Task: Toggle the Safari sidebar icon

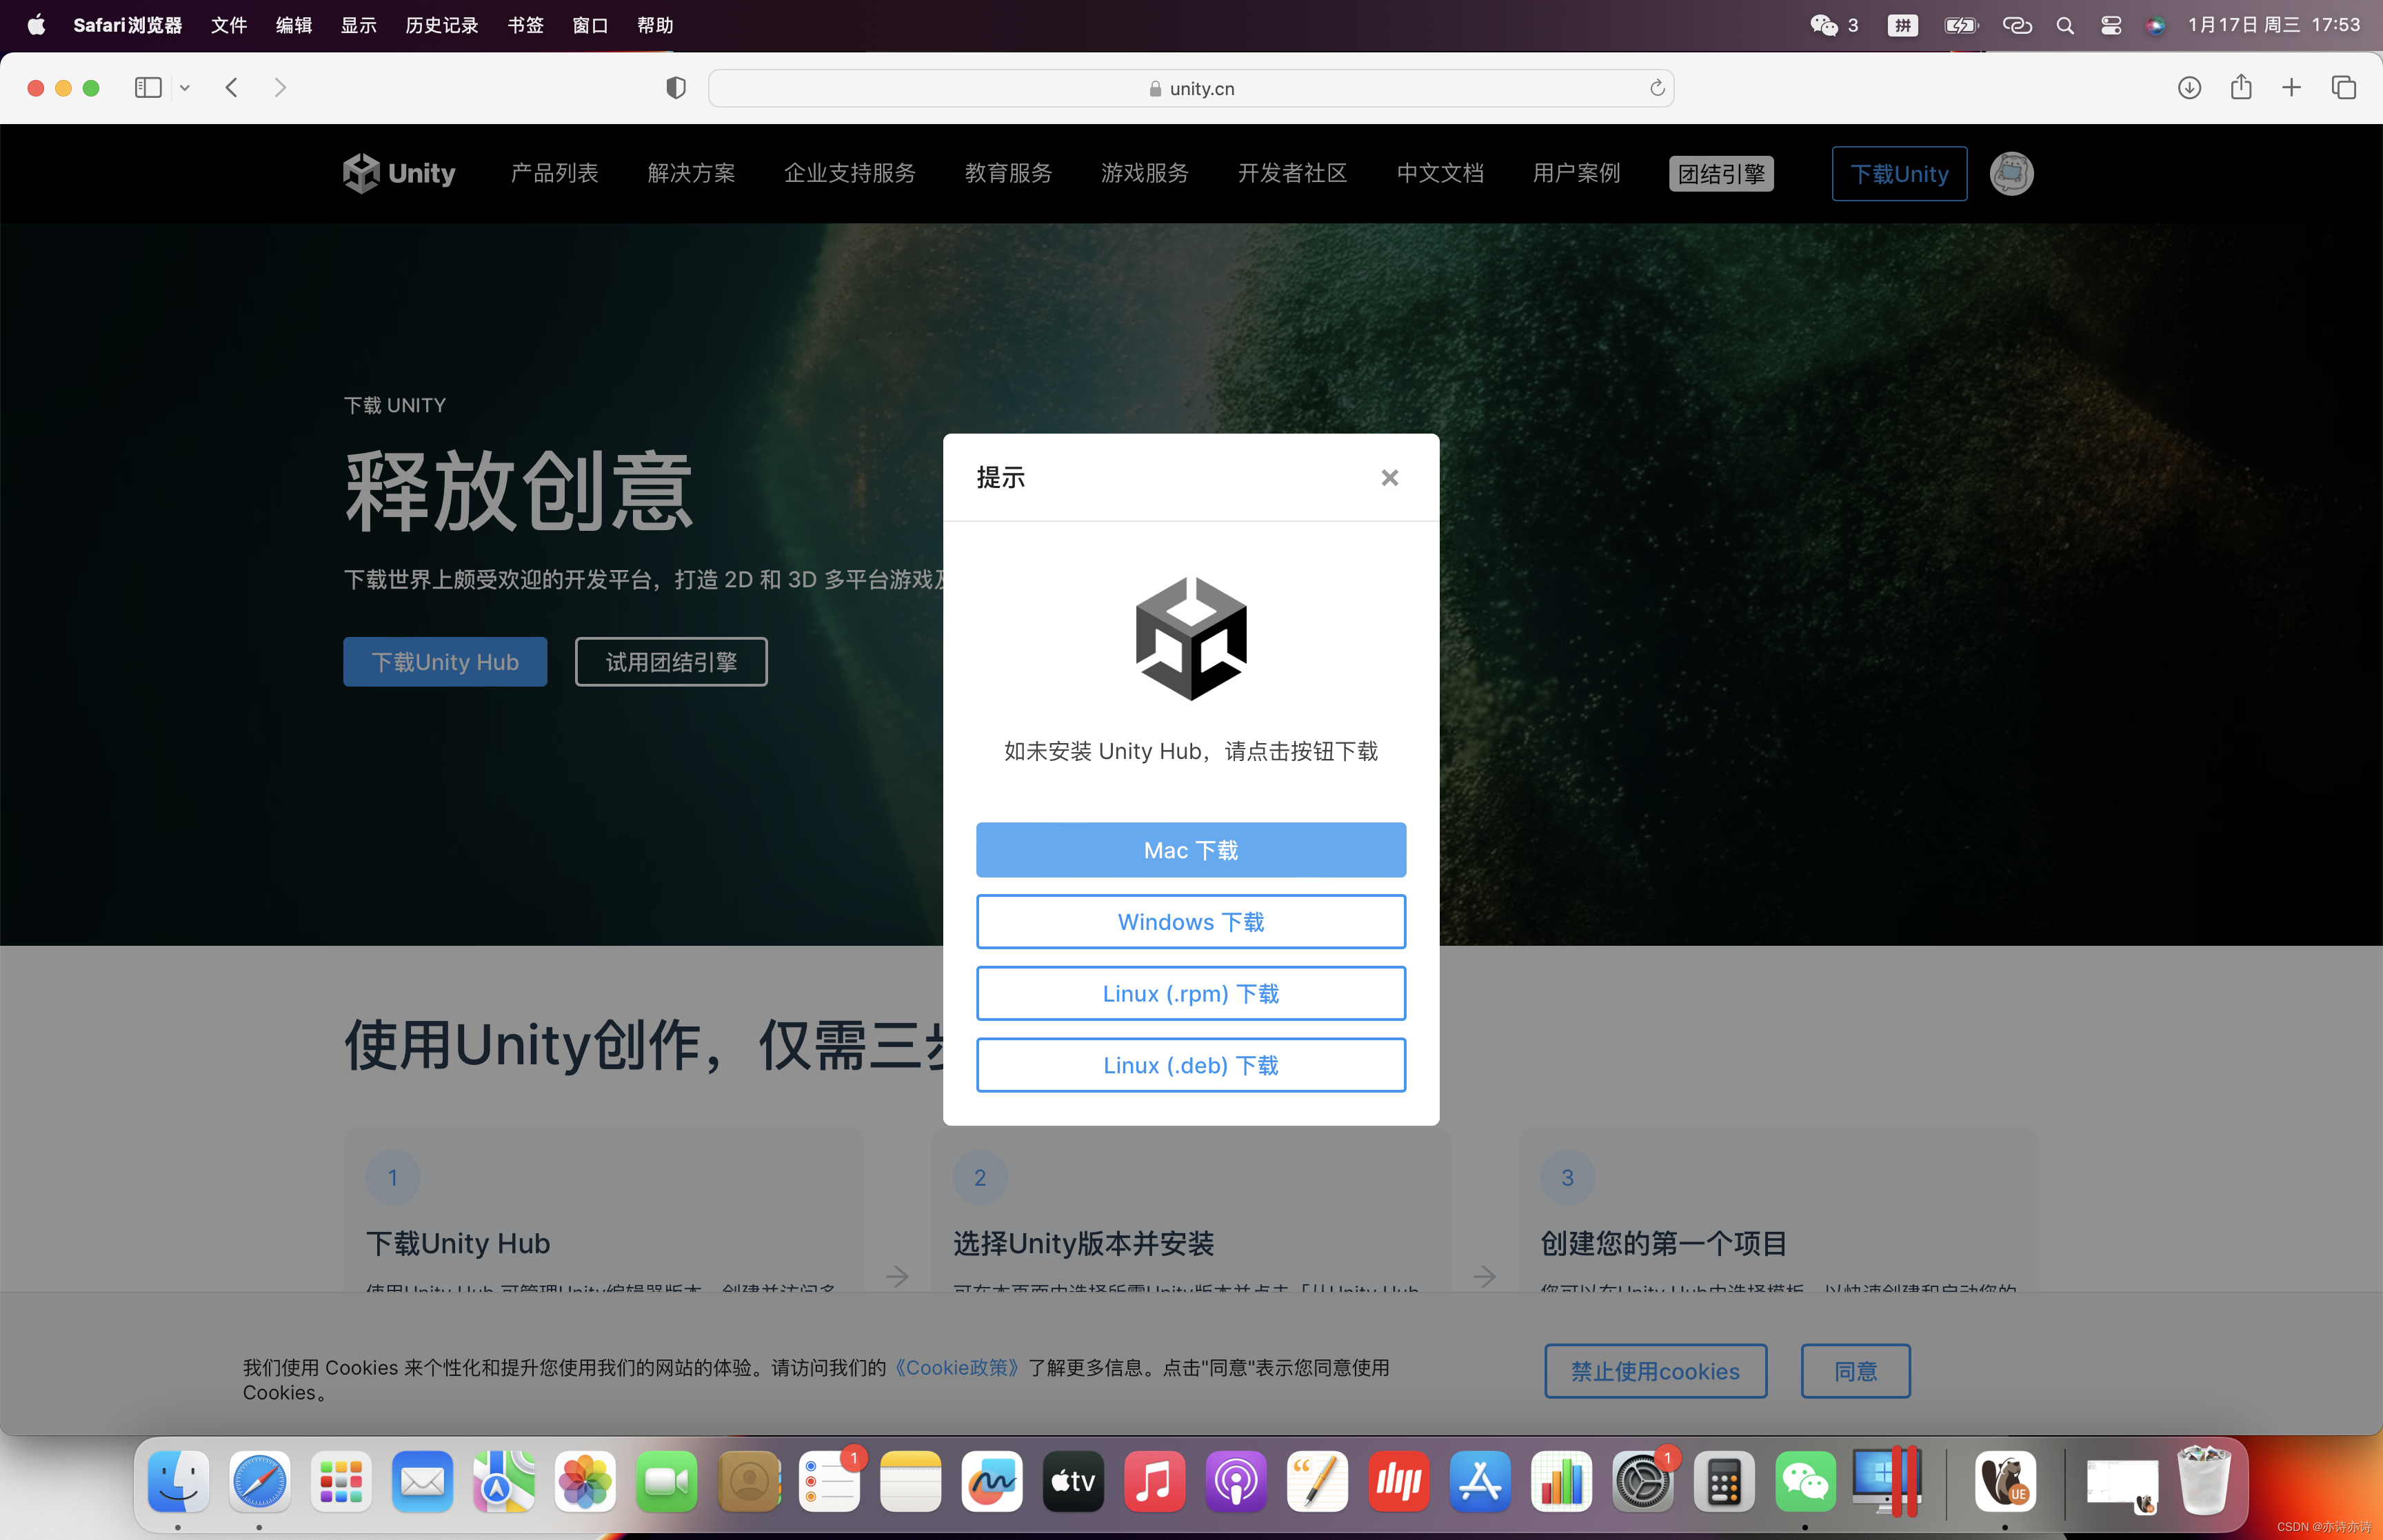Action: tap(148, 88)
